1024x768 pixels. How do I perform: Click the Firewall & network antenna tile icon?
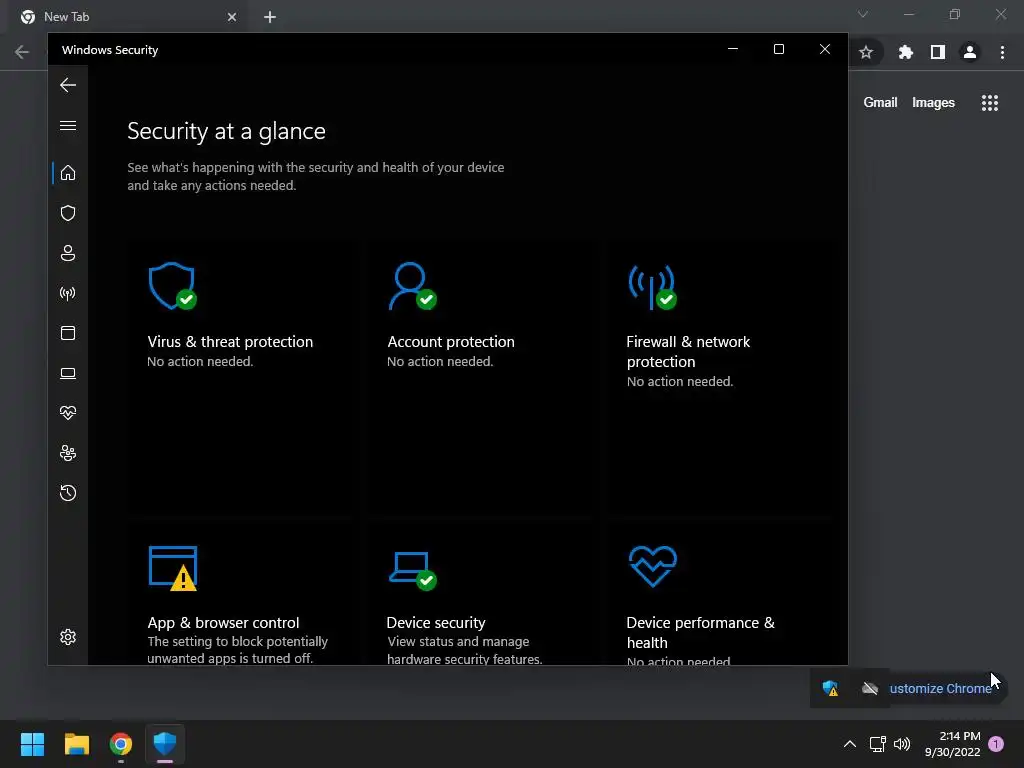click(652, 287)
